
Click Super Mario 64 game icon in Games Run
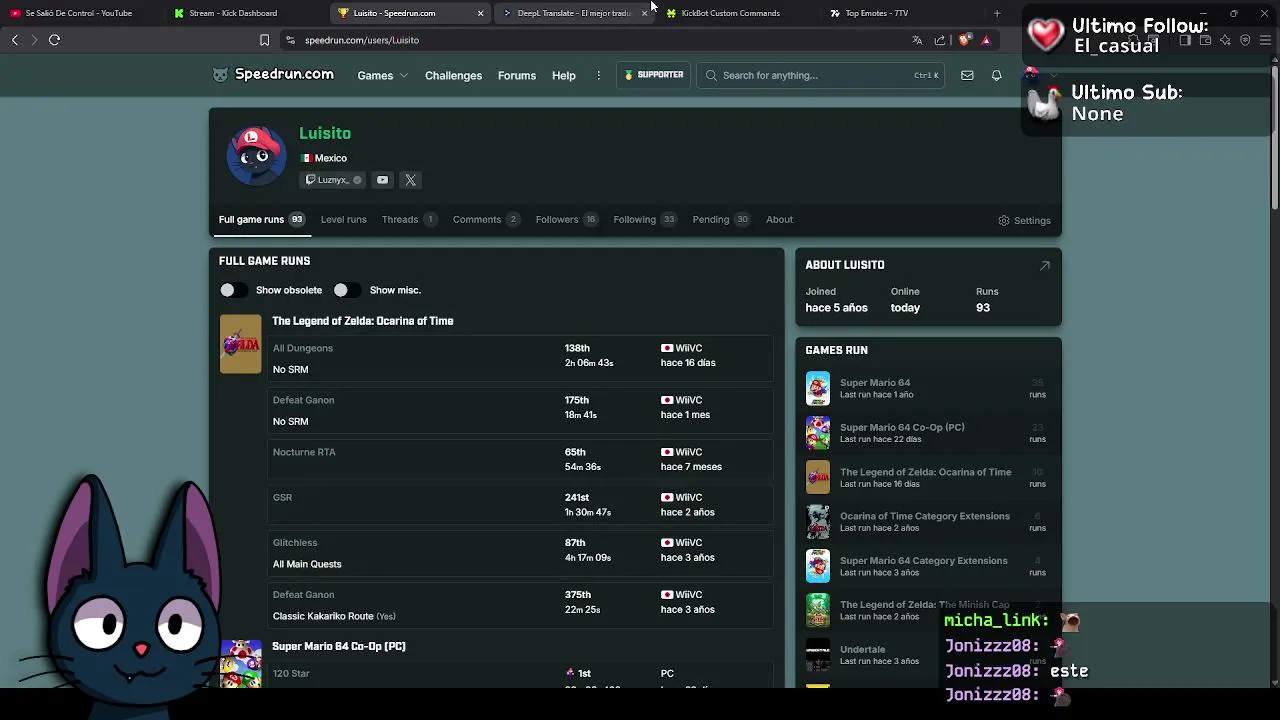[x=818, y=388]
